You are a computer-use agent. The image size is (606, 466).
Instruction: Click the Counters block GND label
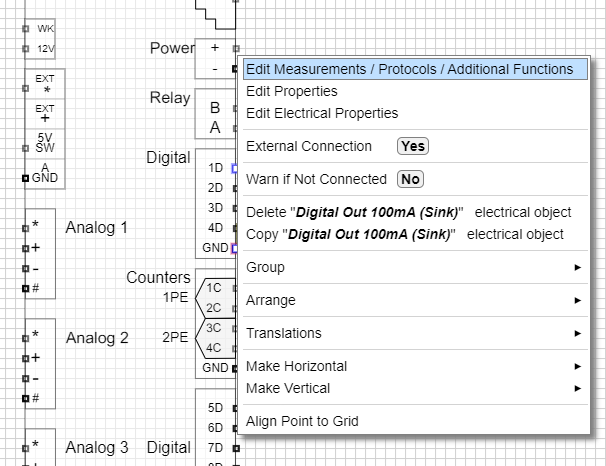tap(215, 367)
